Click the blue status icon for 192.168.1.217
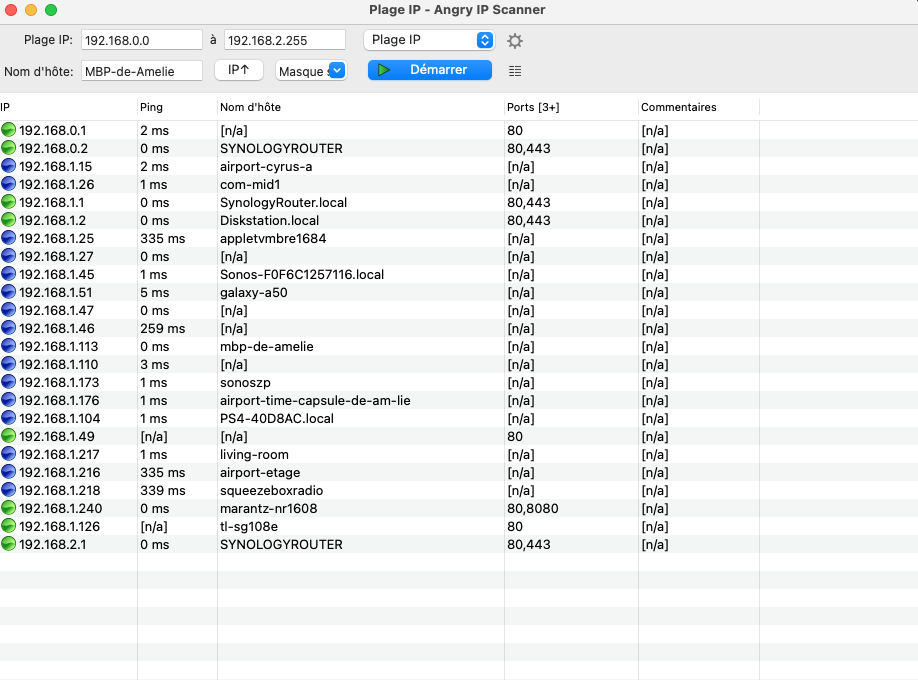The image size is (918, 680). 8,455
